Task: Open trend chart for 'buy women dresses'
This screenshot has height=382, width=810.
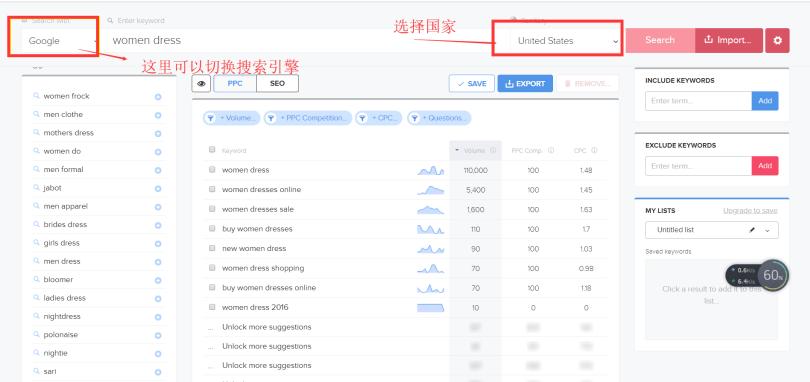Action: [x=430, y=229]
